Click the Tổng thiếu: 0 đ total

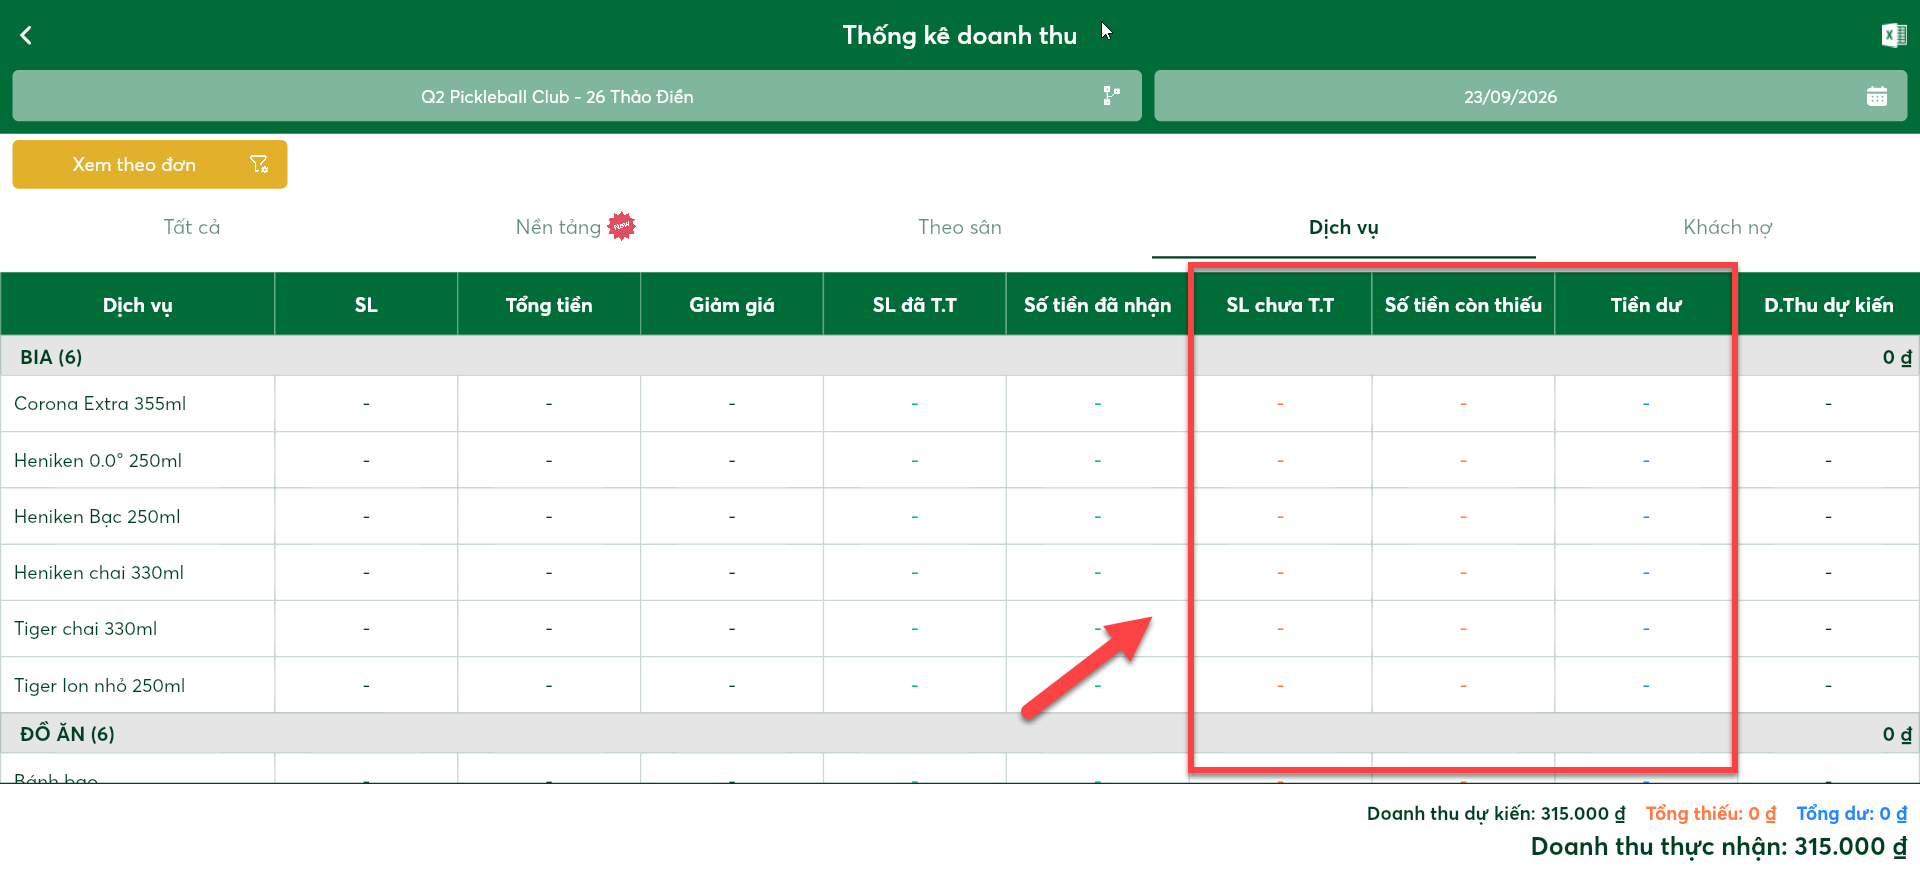1711,814
